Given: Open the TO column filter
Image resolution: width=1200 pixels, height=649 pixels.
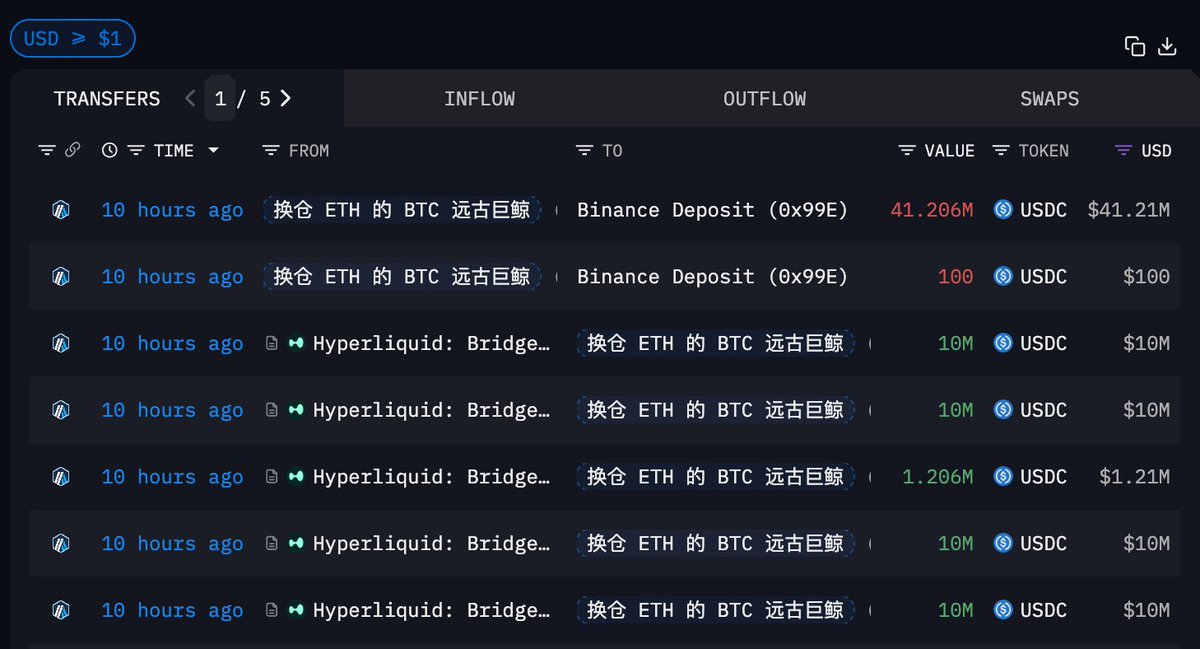Looking at the screenshot, I should (x=585, y=150).
